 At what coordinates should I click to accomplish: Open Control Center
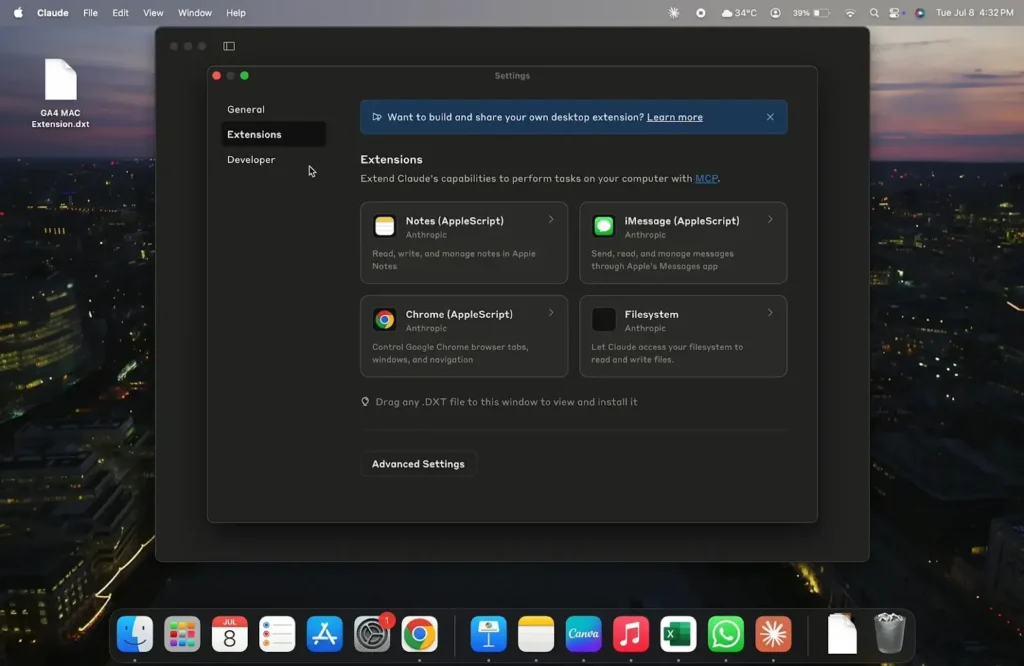point(895,12)
